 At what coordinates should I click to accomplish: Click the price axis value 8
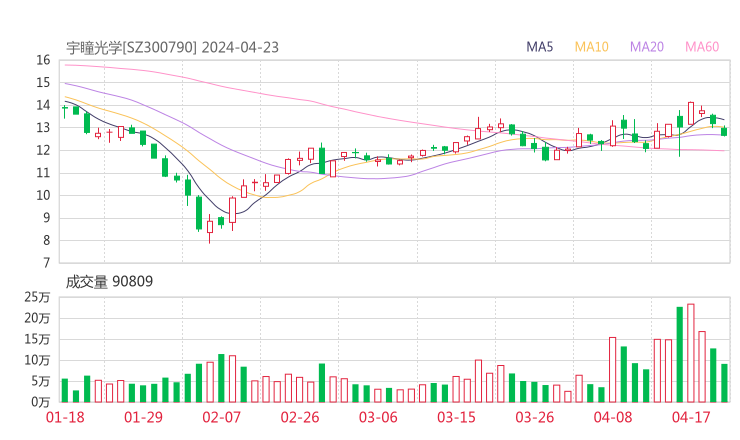(46, 241)
